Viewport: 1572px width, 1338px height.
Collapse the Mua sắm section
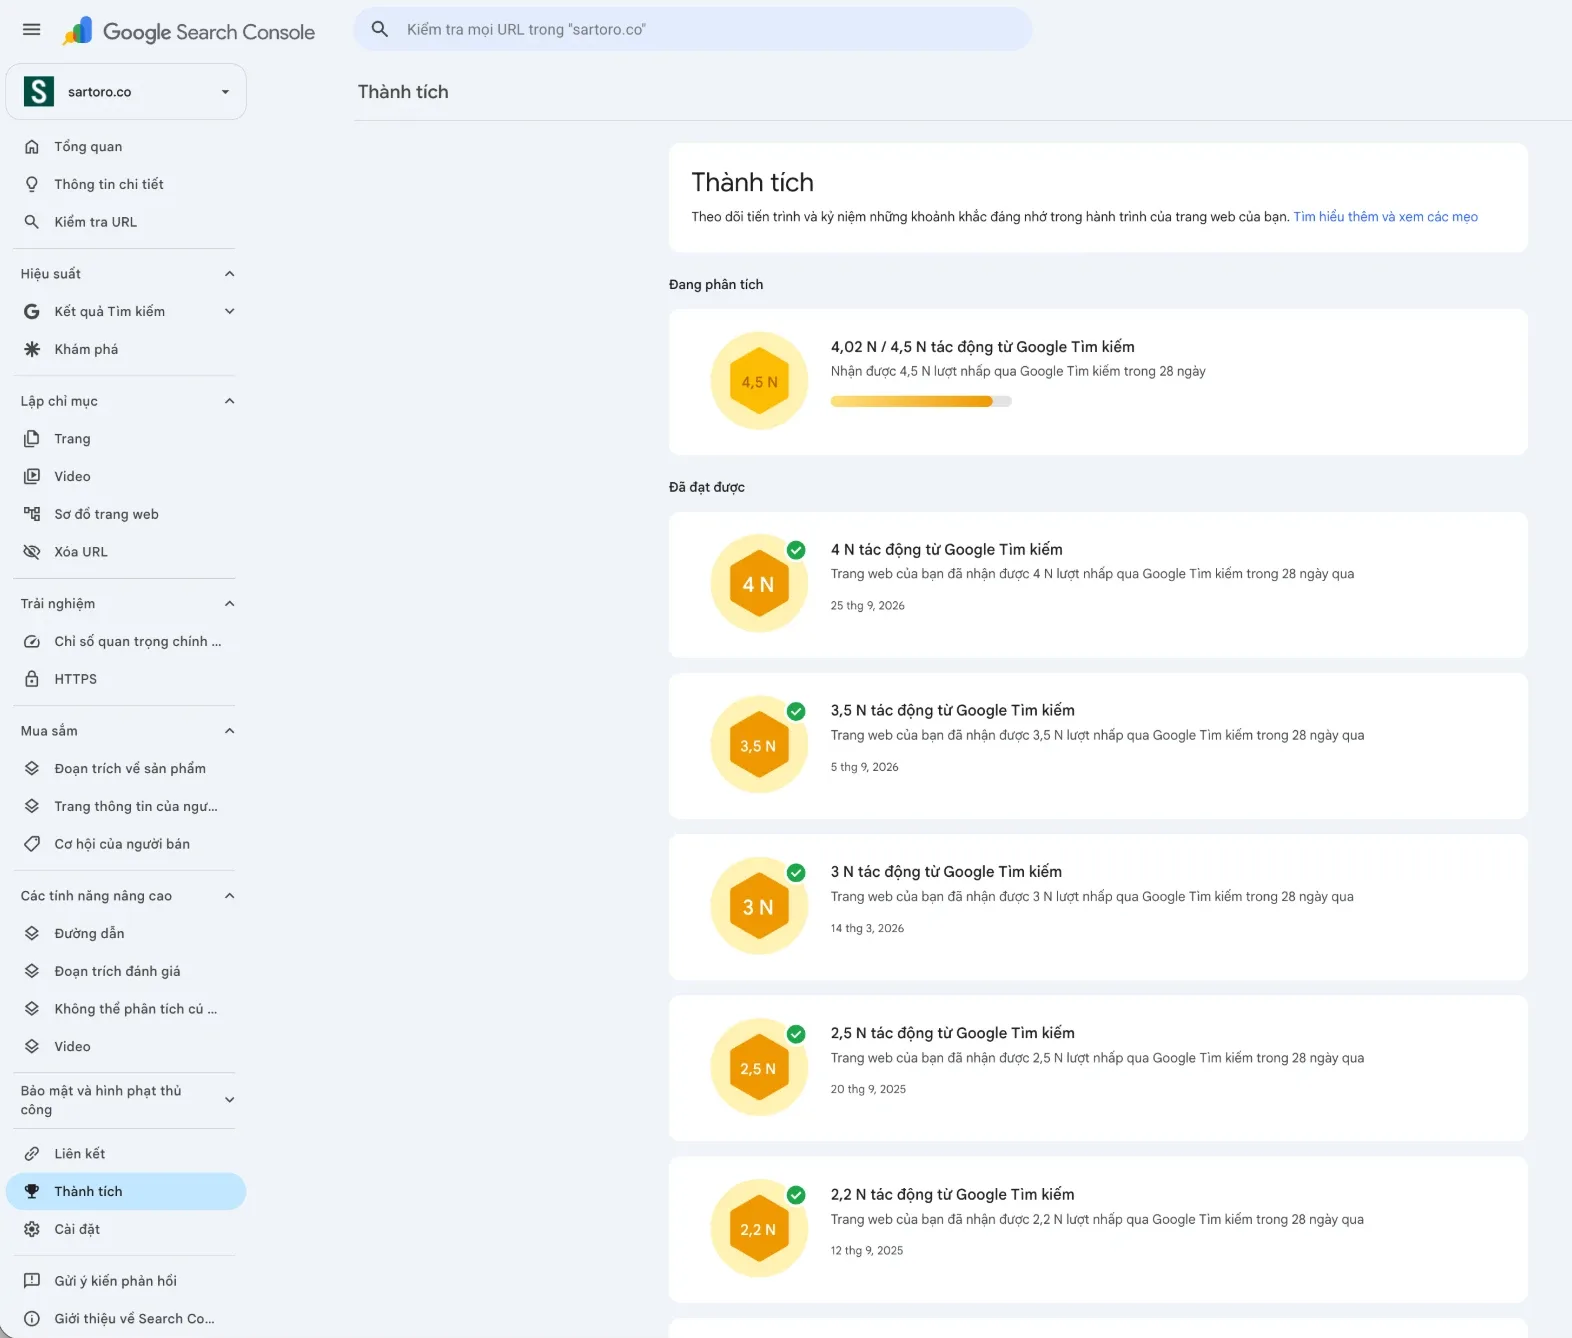[230, 731]
